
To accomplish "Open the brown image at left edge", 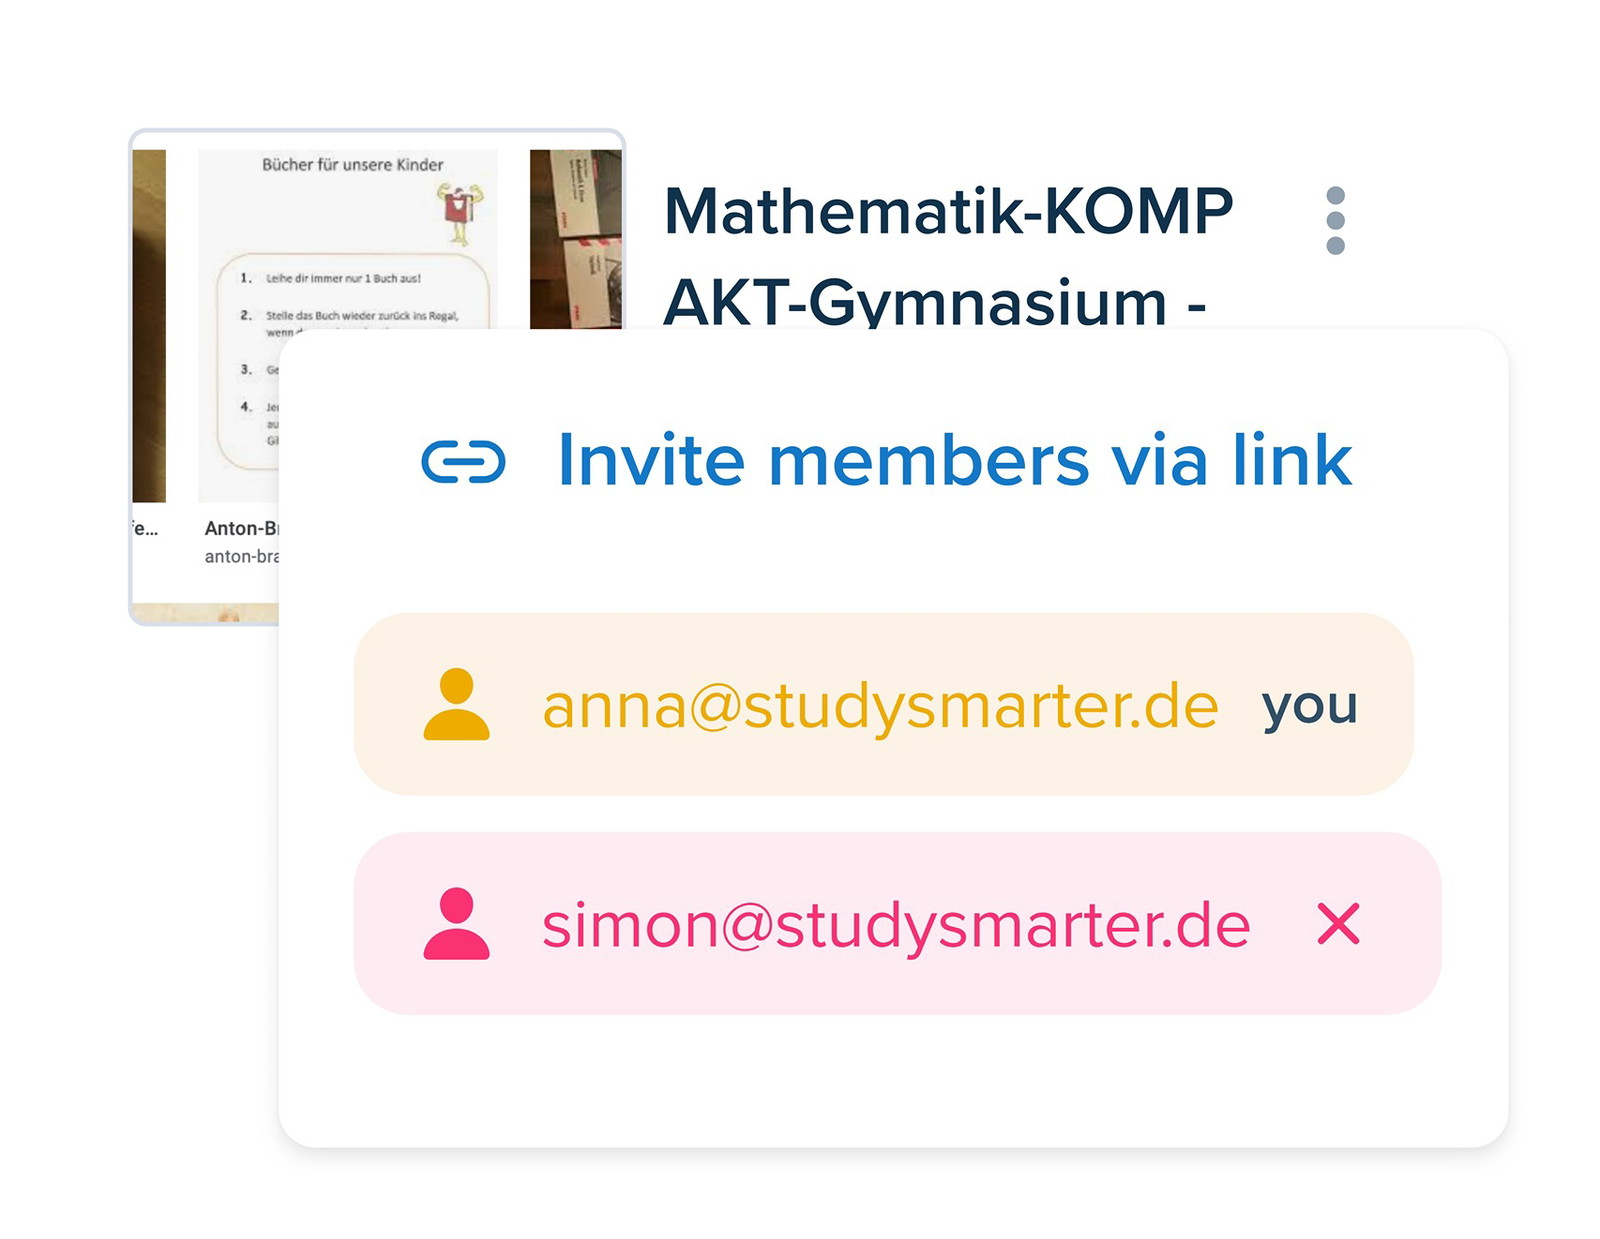I will 149,325.
